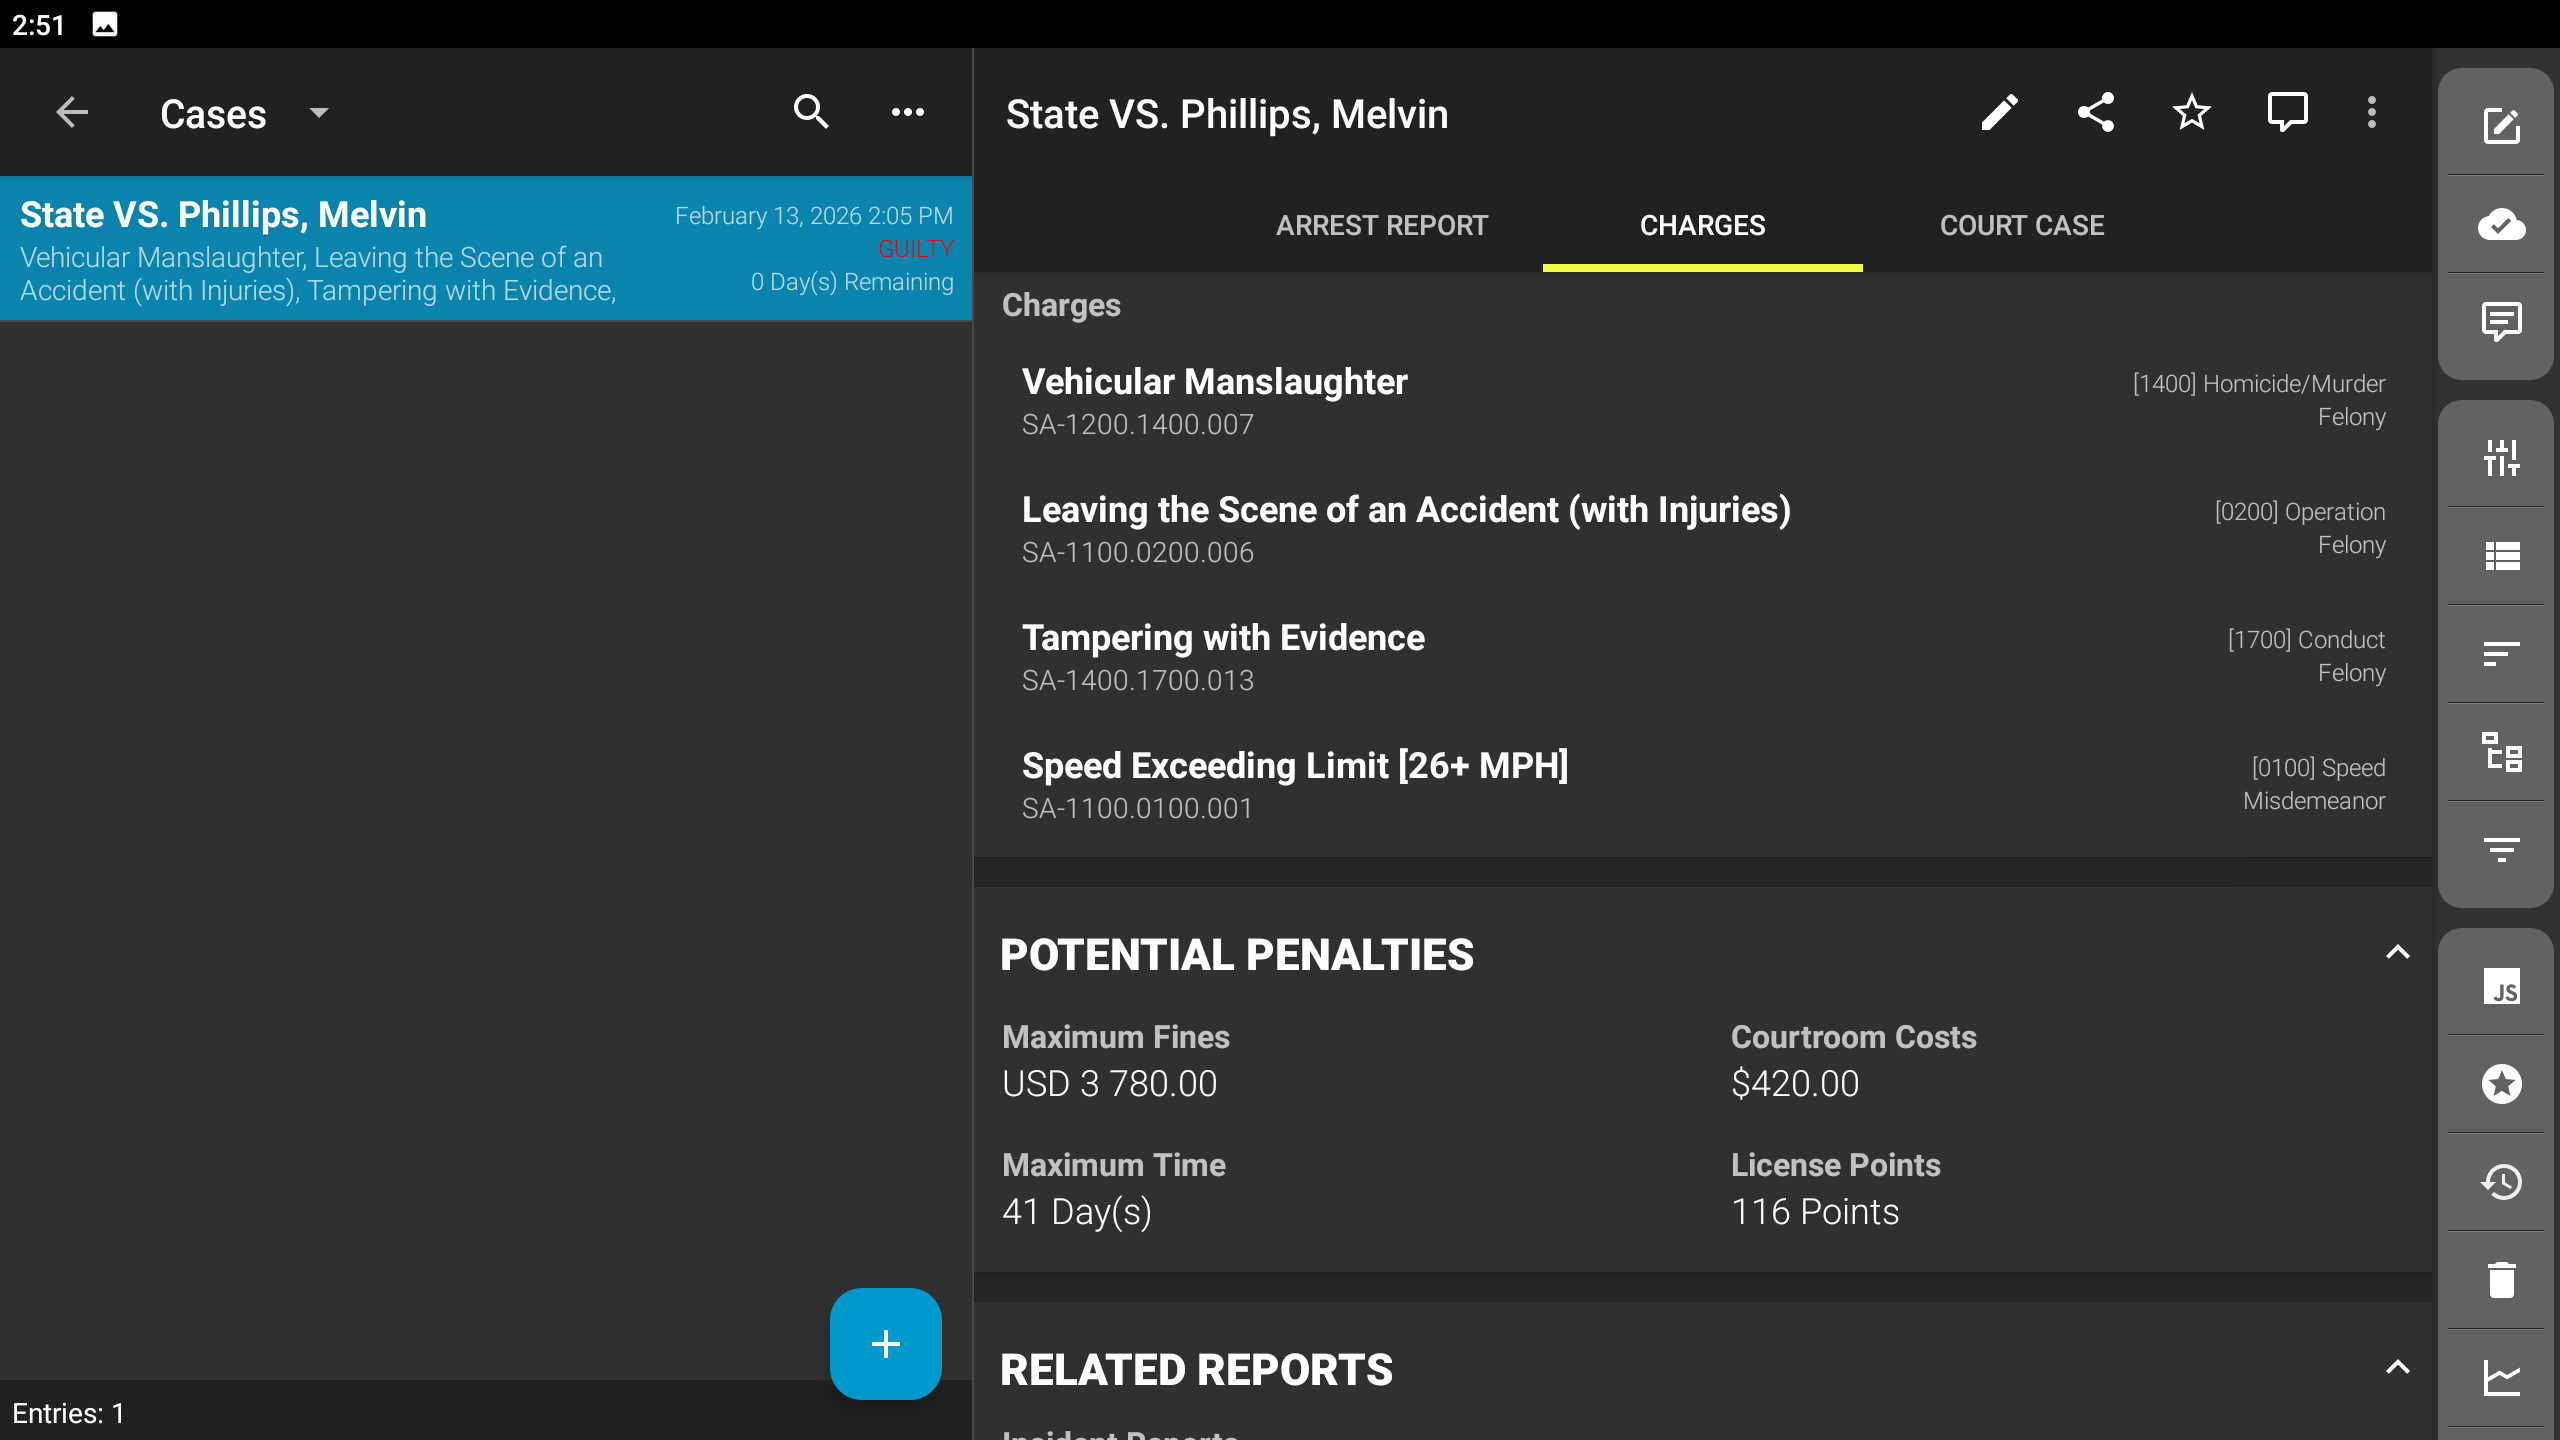Image resolution: width=2560 pixels, height=1440 pixels.
Task: Switch to the Court Case tab
Action: [x=2022, y=226]
